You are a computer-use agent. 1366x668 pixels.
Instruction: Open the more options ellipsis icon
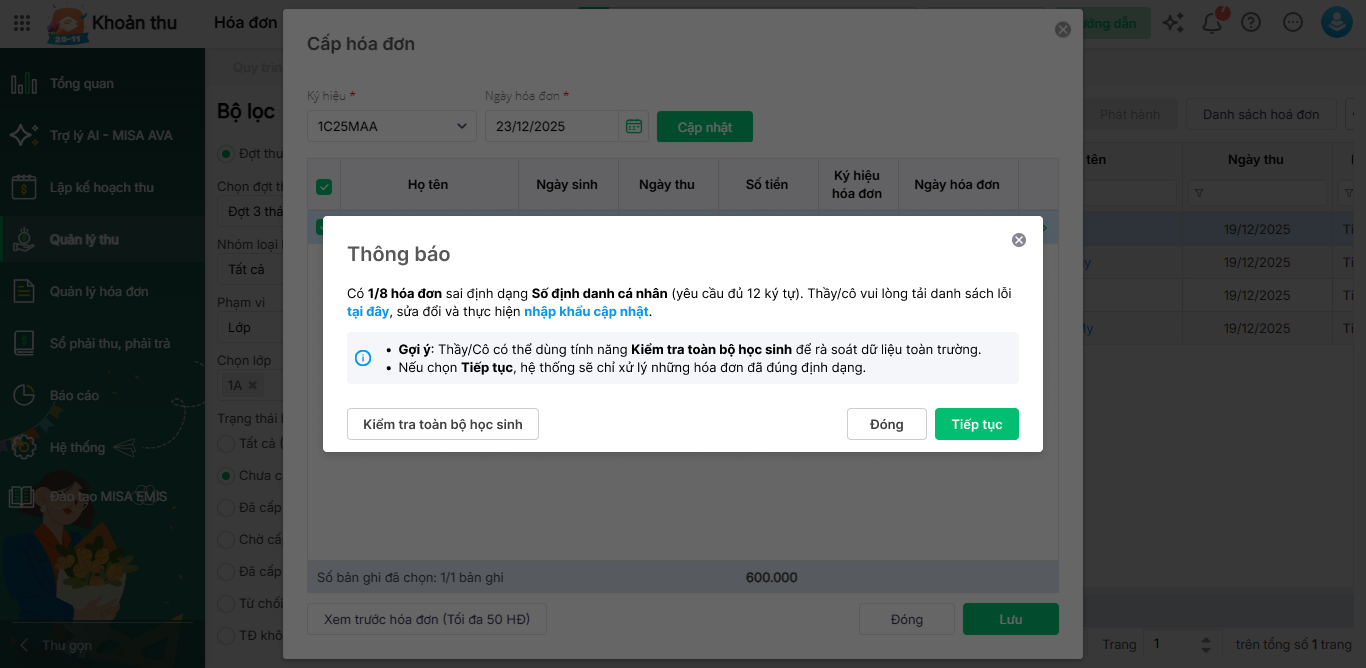[1293, 23]
